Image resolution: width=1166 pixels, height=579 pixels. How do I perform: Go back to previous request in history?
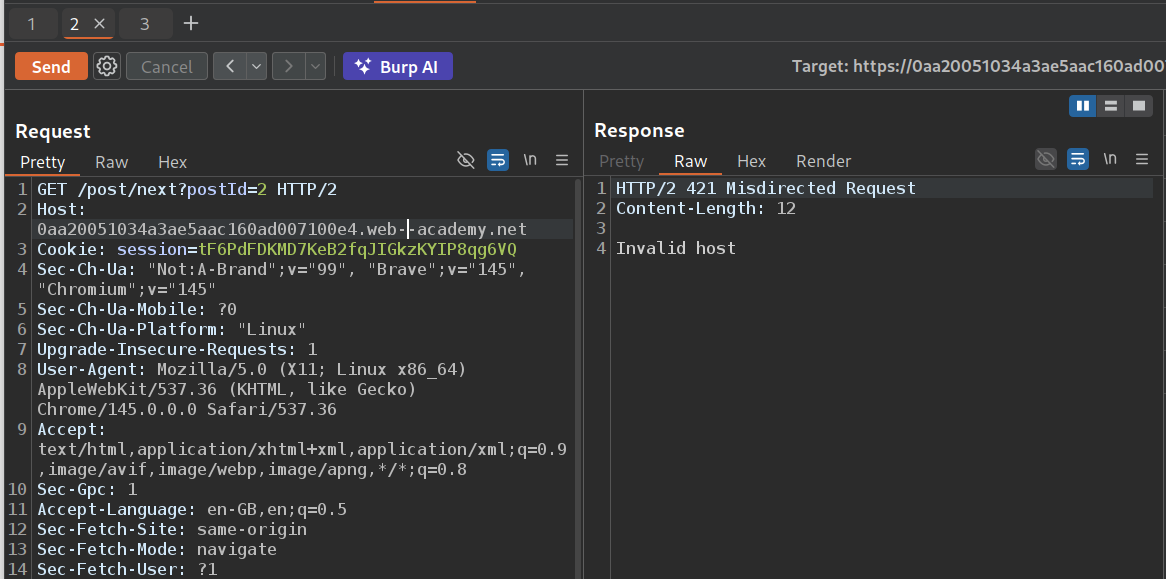(x=230, y=67)
